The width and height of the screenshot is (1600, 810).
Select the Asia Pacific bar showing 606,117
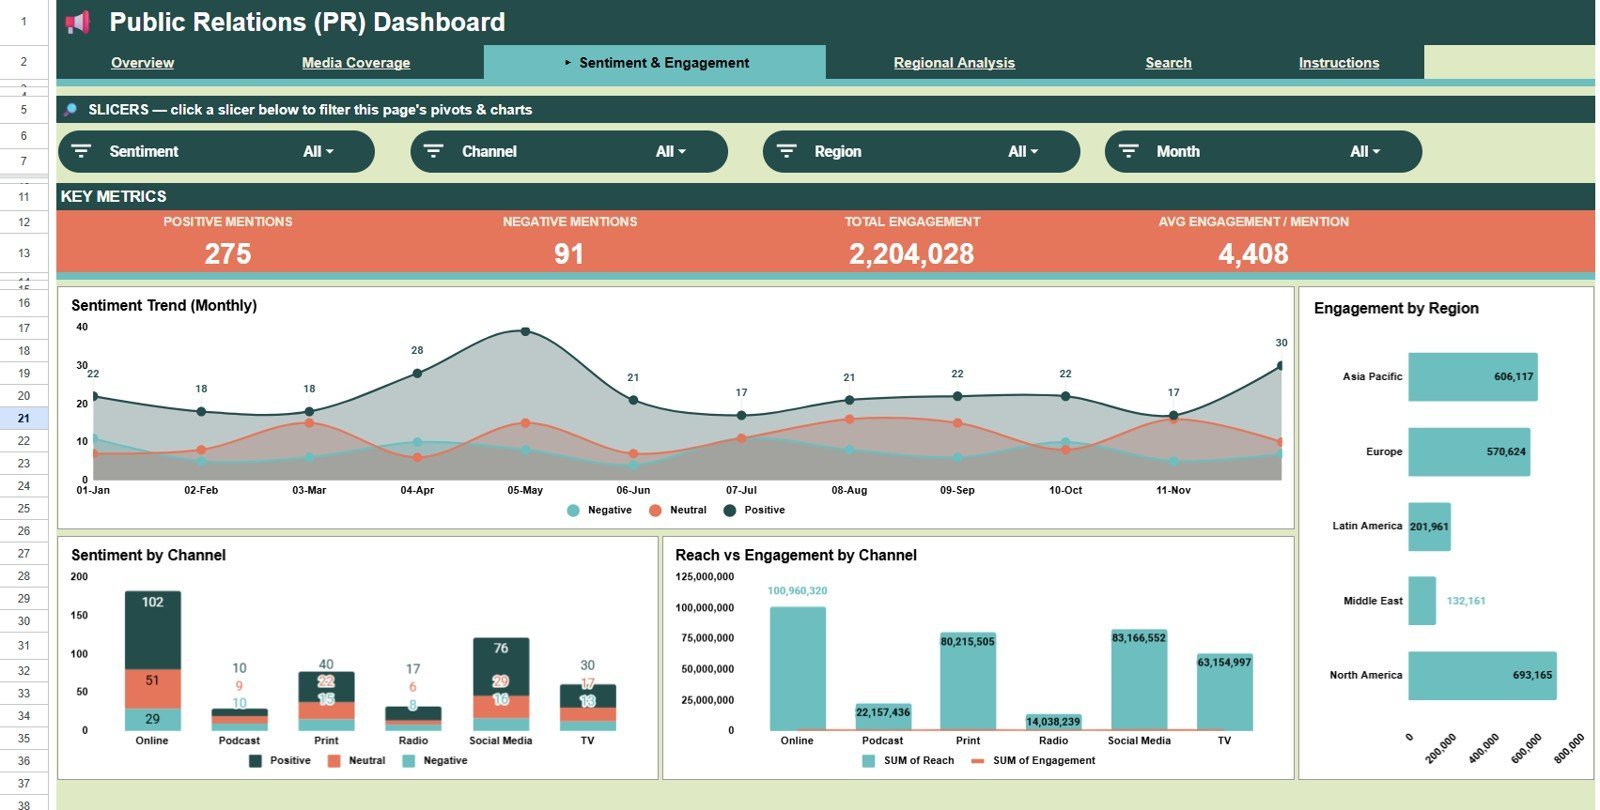click(x=1473, y=377)
